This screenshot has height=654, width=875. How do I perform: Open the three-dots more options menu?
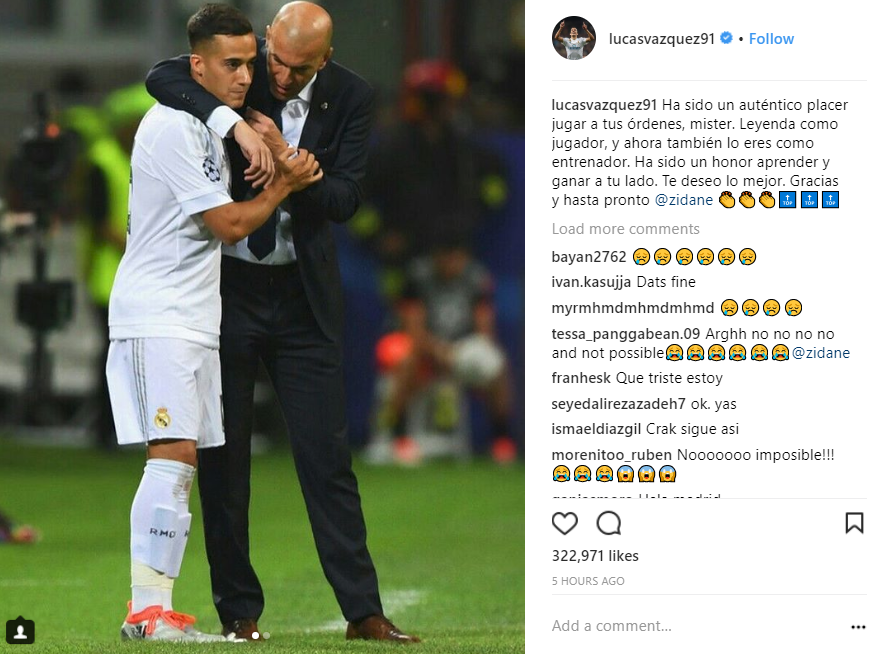pos(858,627)
